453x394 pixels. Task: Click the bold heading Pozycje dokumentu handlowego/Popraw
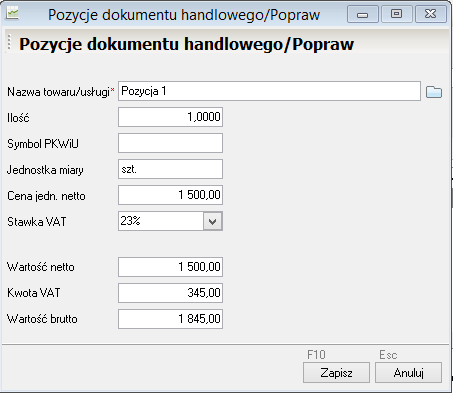(186, 44)
